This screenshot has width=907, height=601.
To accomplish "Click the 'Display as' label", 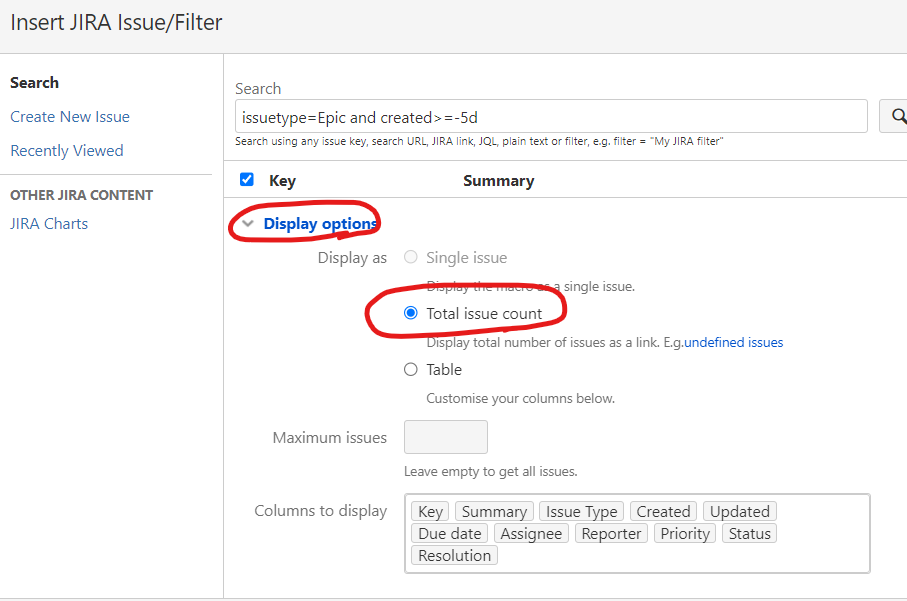I will coord(352,258).
